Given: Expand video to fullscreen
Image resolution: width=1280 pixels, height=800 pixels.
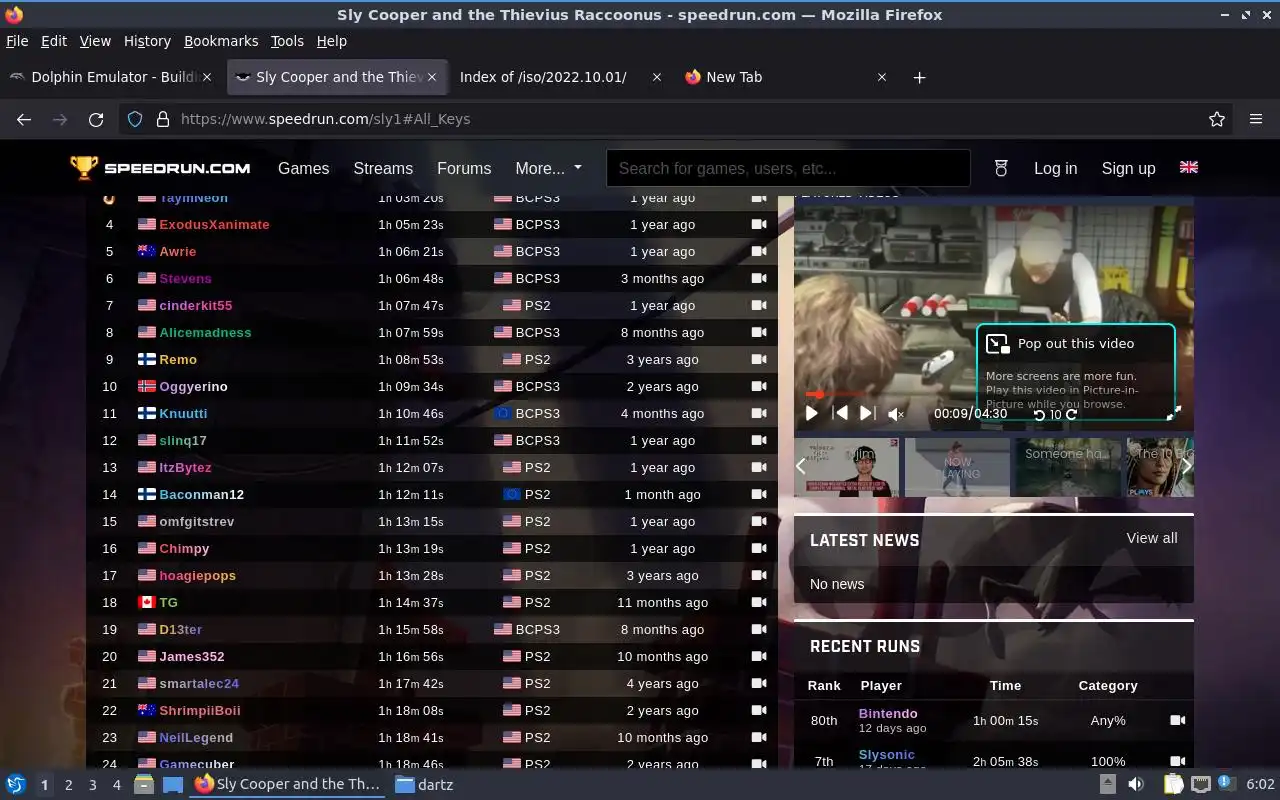Looking at the screenshot, I should pyautogui.click(x=1175, y=412).
